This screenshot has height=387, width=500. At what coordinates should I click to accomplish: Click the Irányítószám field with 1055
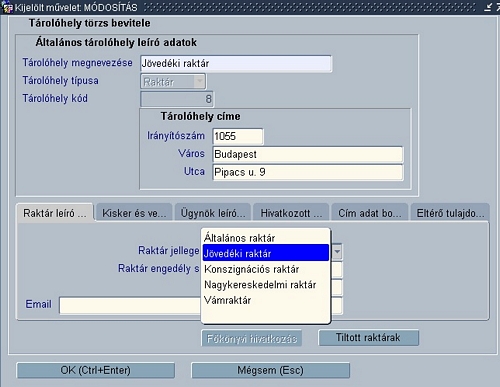click(238, 136)
